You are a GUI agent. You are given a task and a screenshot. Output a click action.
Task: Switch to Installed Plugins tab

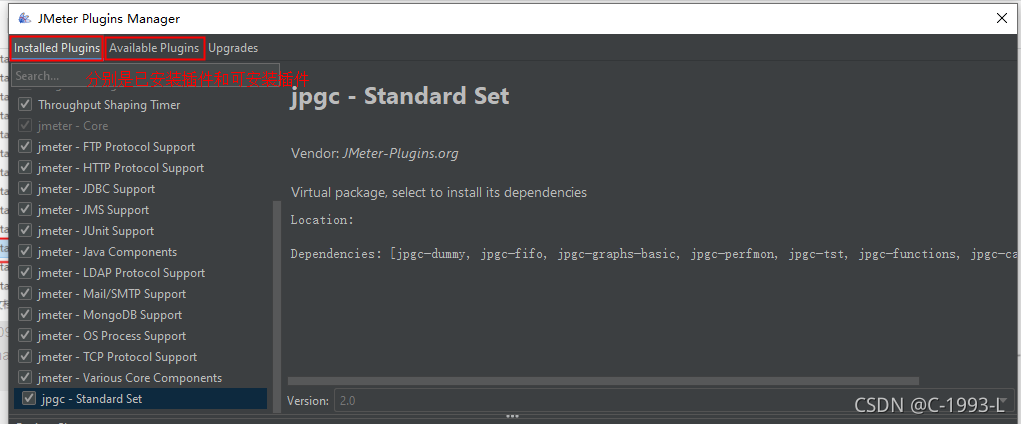click(57, 48)
